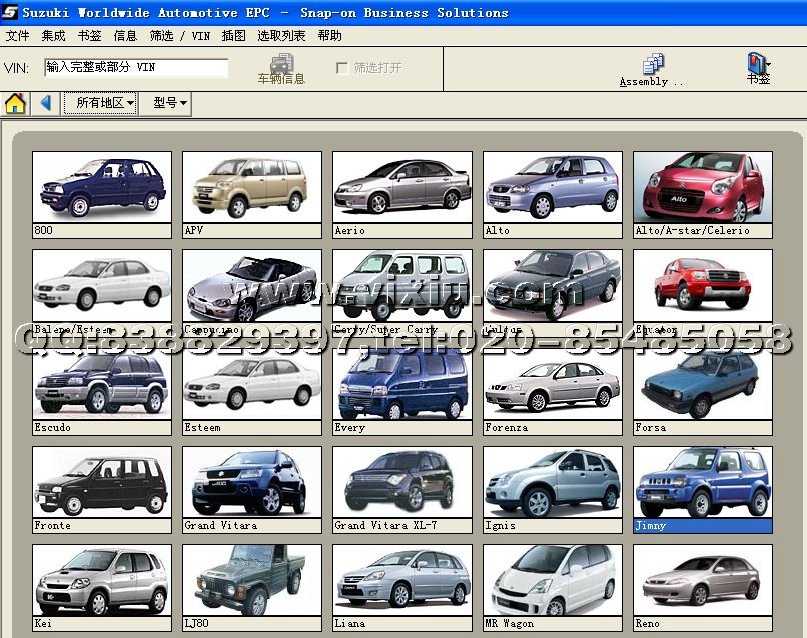Screen dimensions: 807x638
Task: Open the 选取列表 menu
Action: [281, 36]
